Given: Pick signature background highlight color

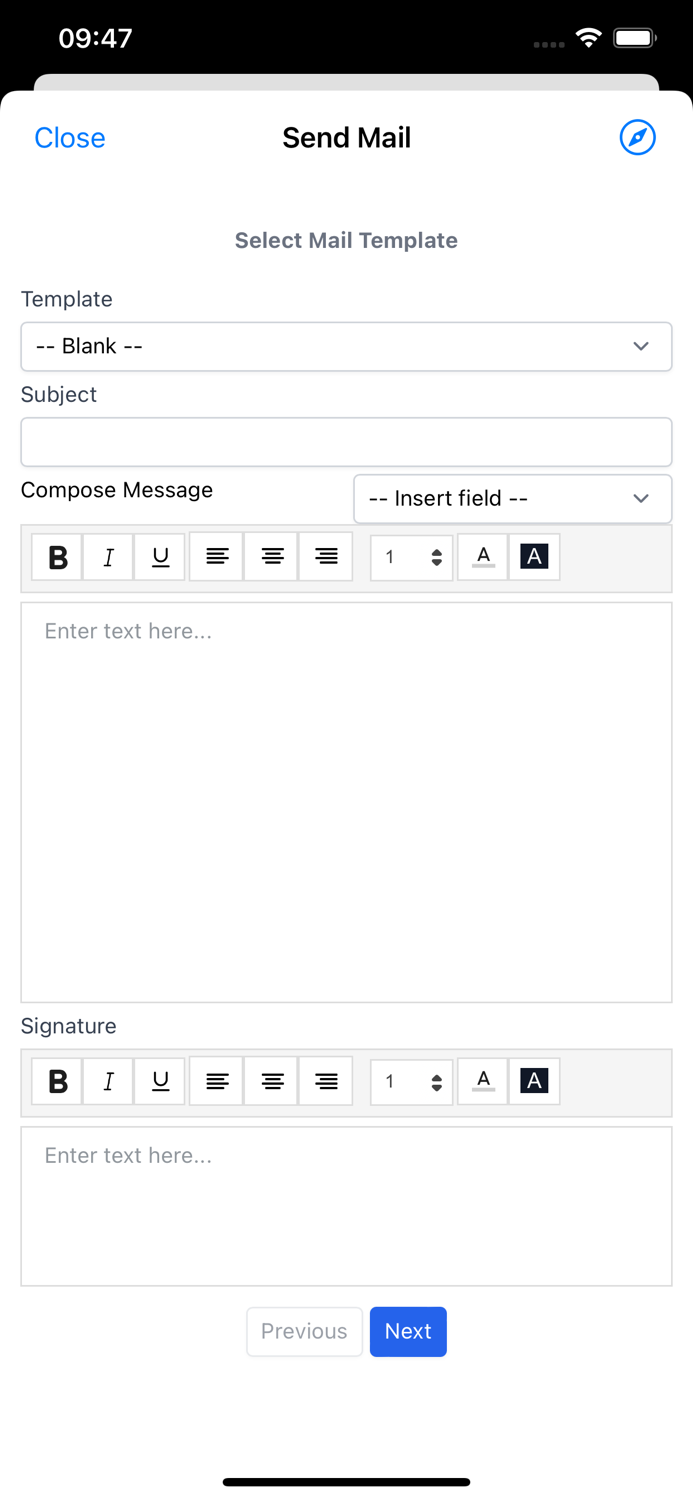Looking at the screenshot, I should click(534, 1081).
